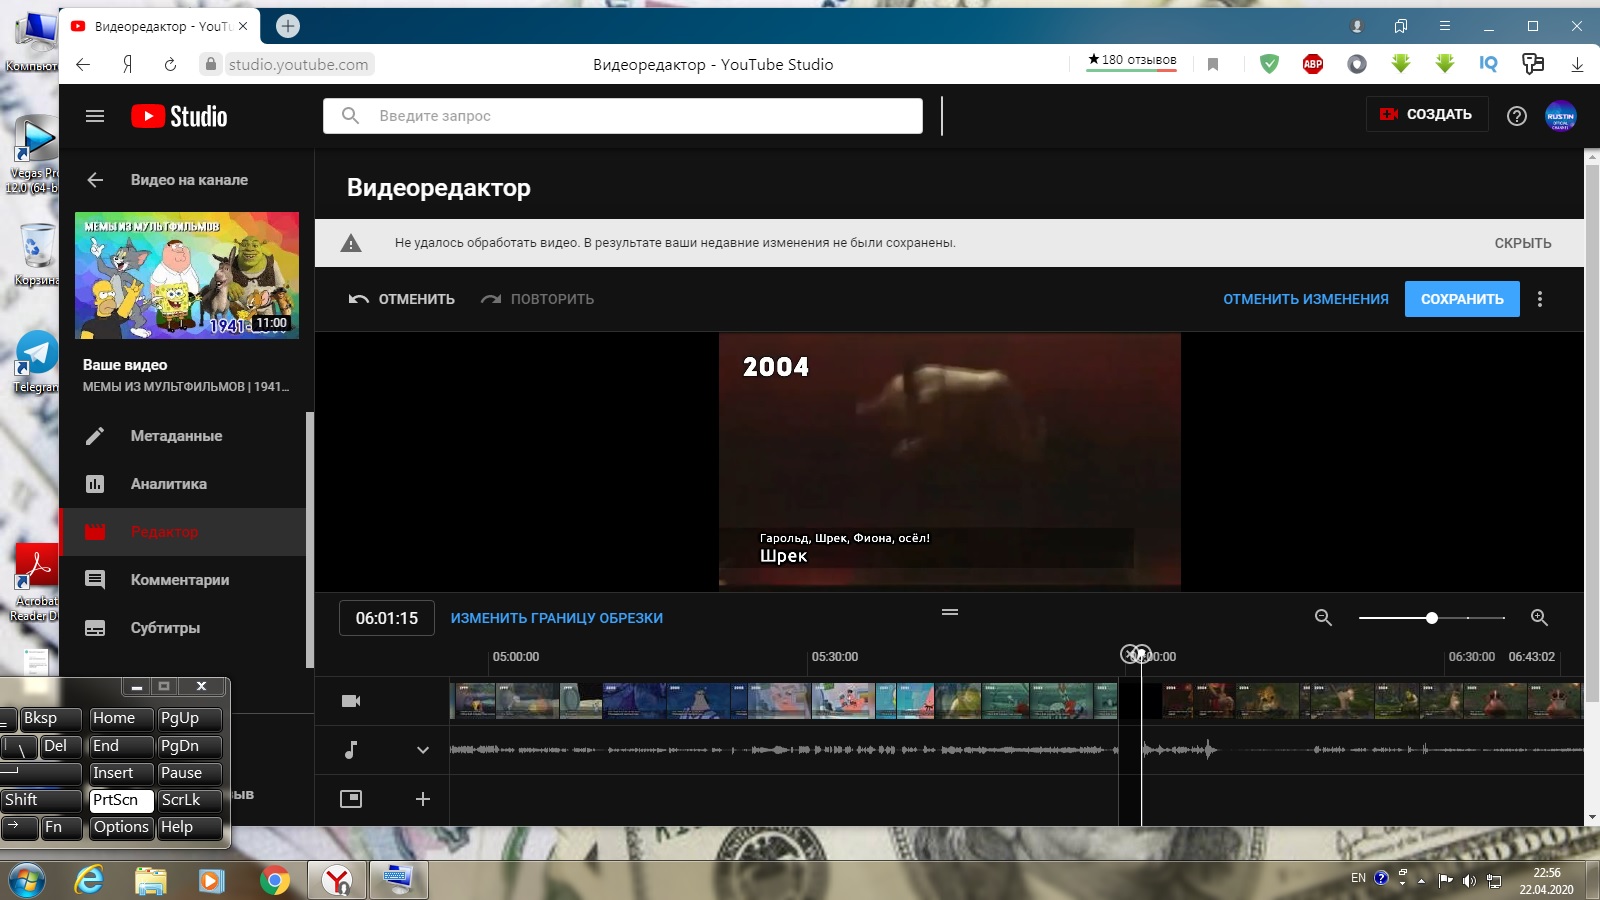Screen dimensions: 1600x900
Task: Click the video track camera icon
Action: click(351, 701)
